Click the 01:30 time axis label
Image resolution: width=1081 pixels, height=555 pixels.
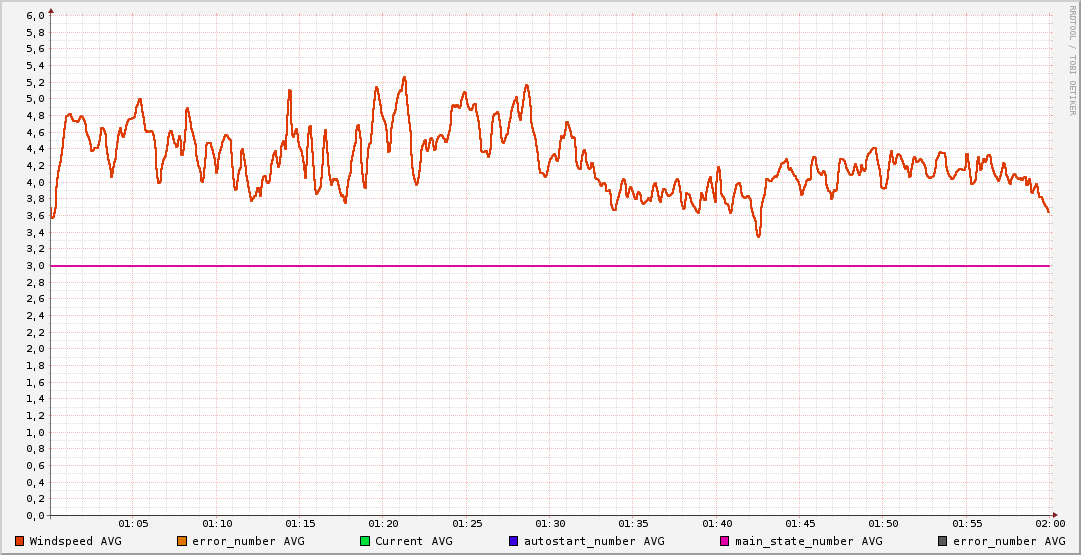pos(550,524)
